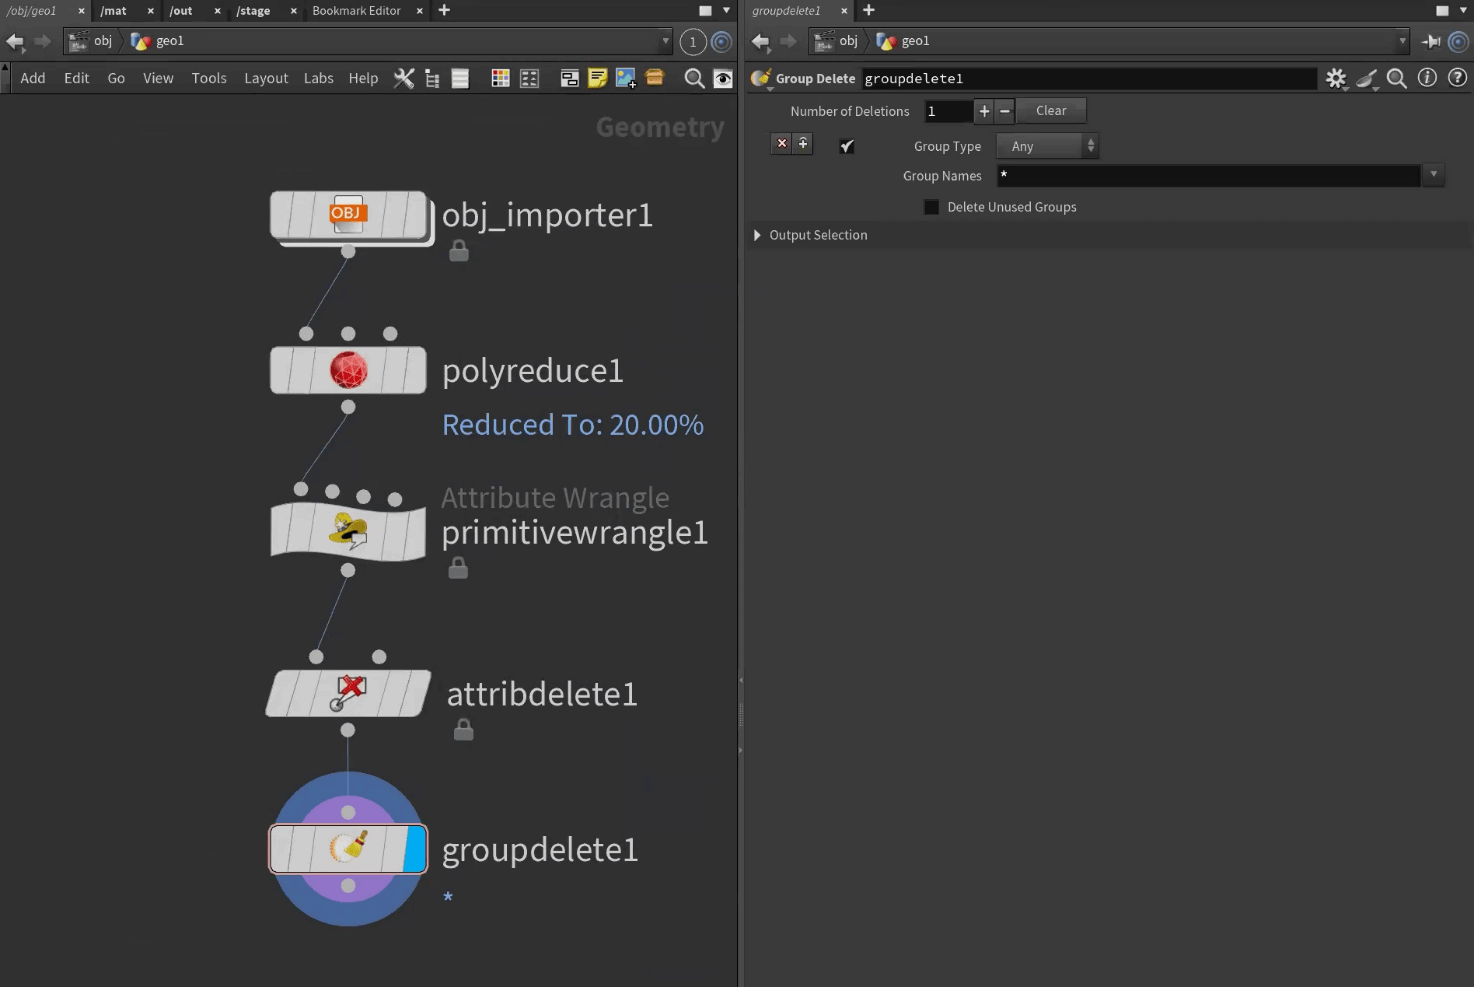
Task: Expand the Output Selection section
Action: [x=757, y=235]
